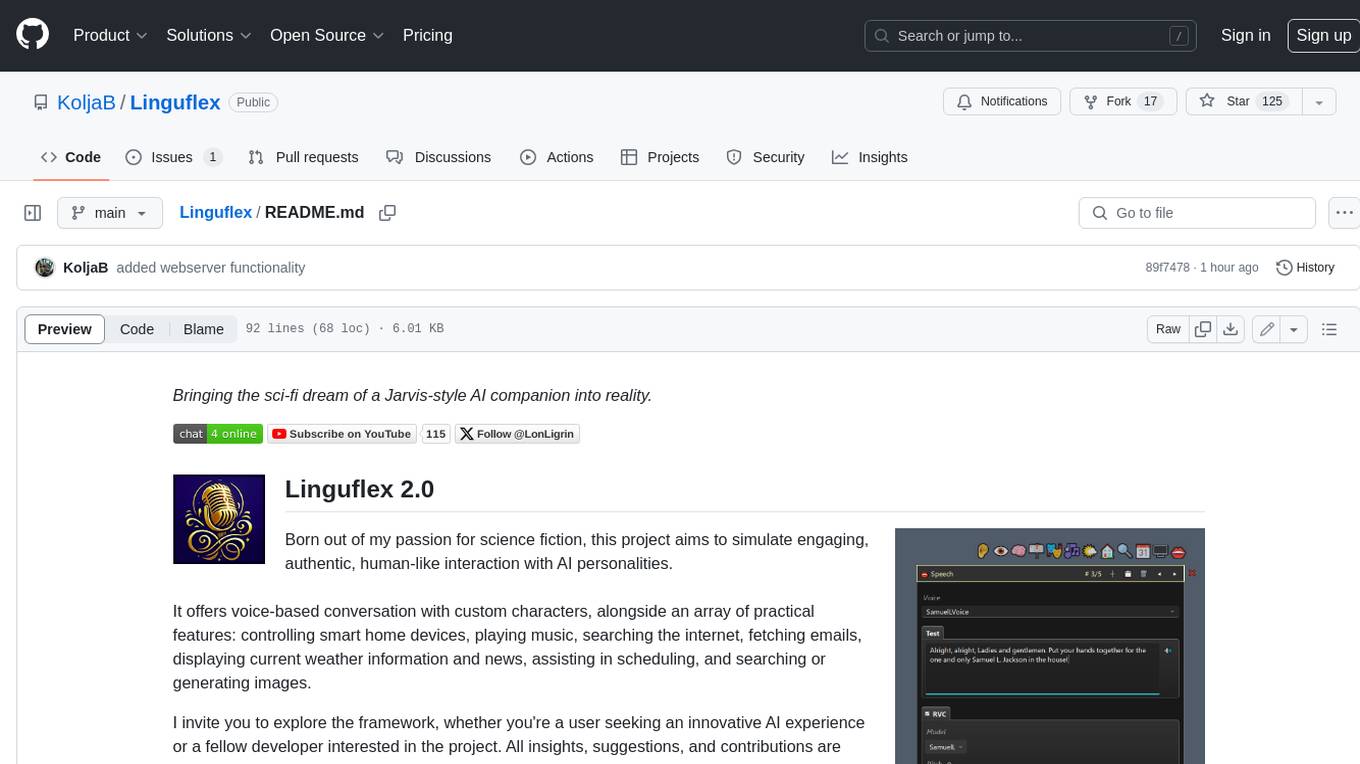Viewport: 1360px width, 764px height.
Task: Open the Raw file view
Action: click(x=1168, y=329)
